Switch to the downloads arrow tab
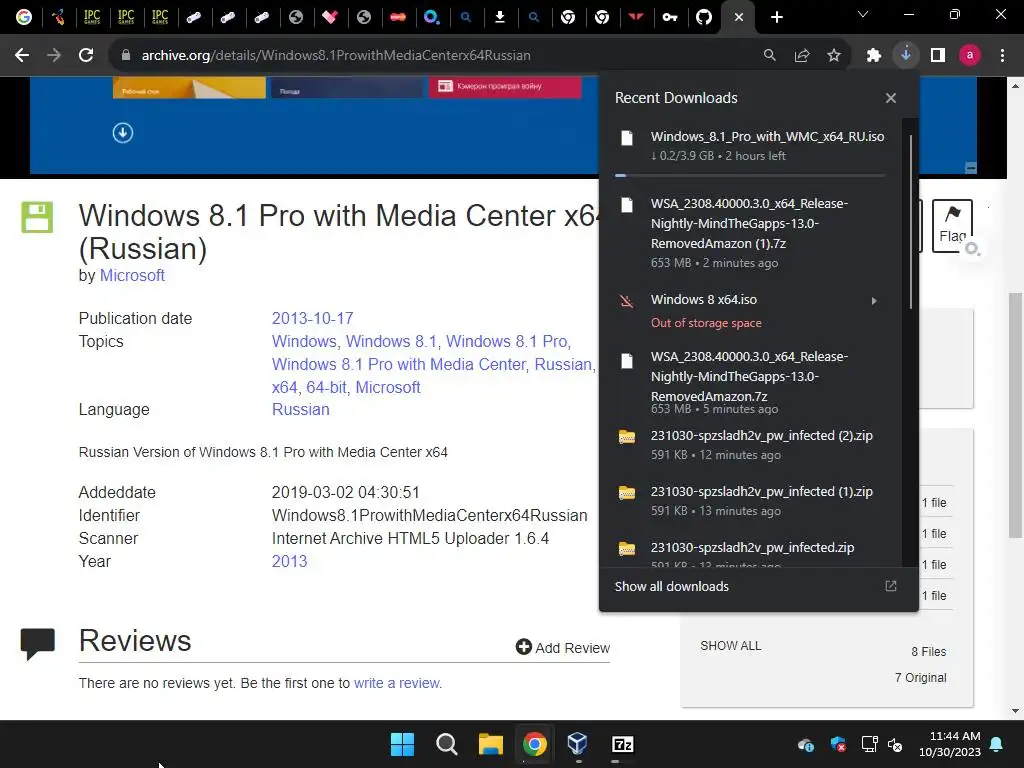1024x768 pixels. (500, 17)
